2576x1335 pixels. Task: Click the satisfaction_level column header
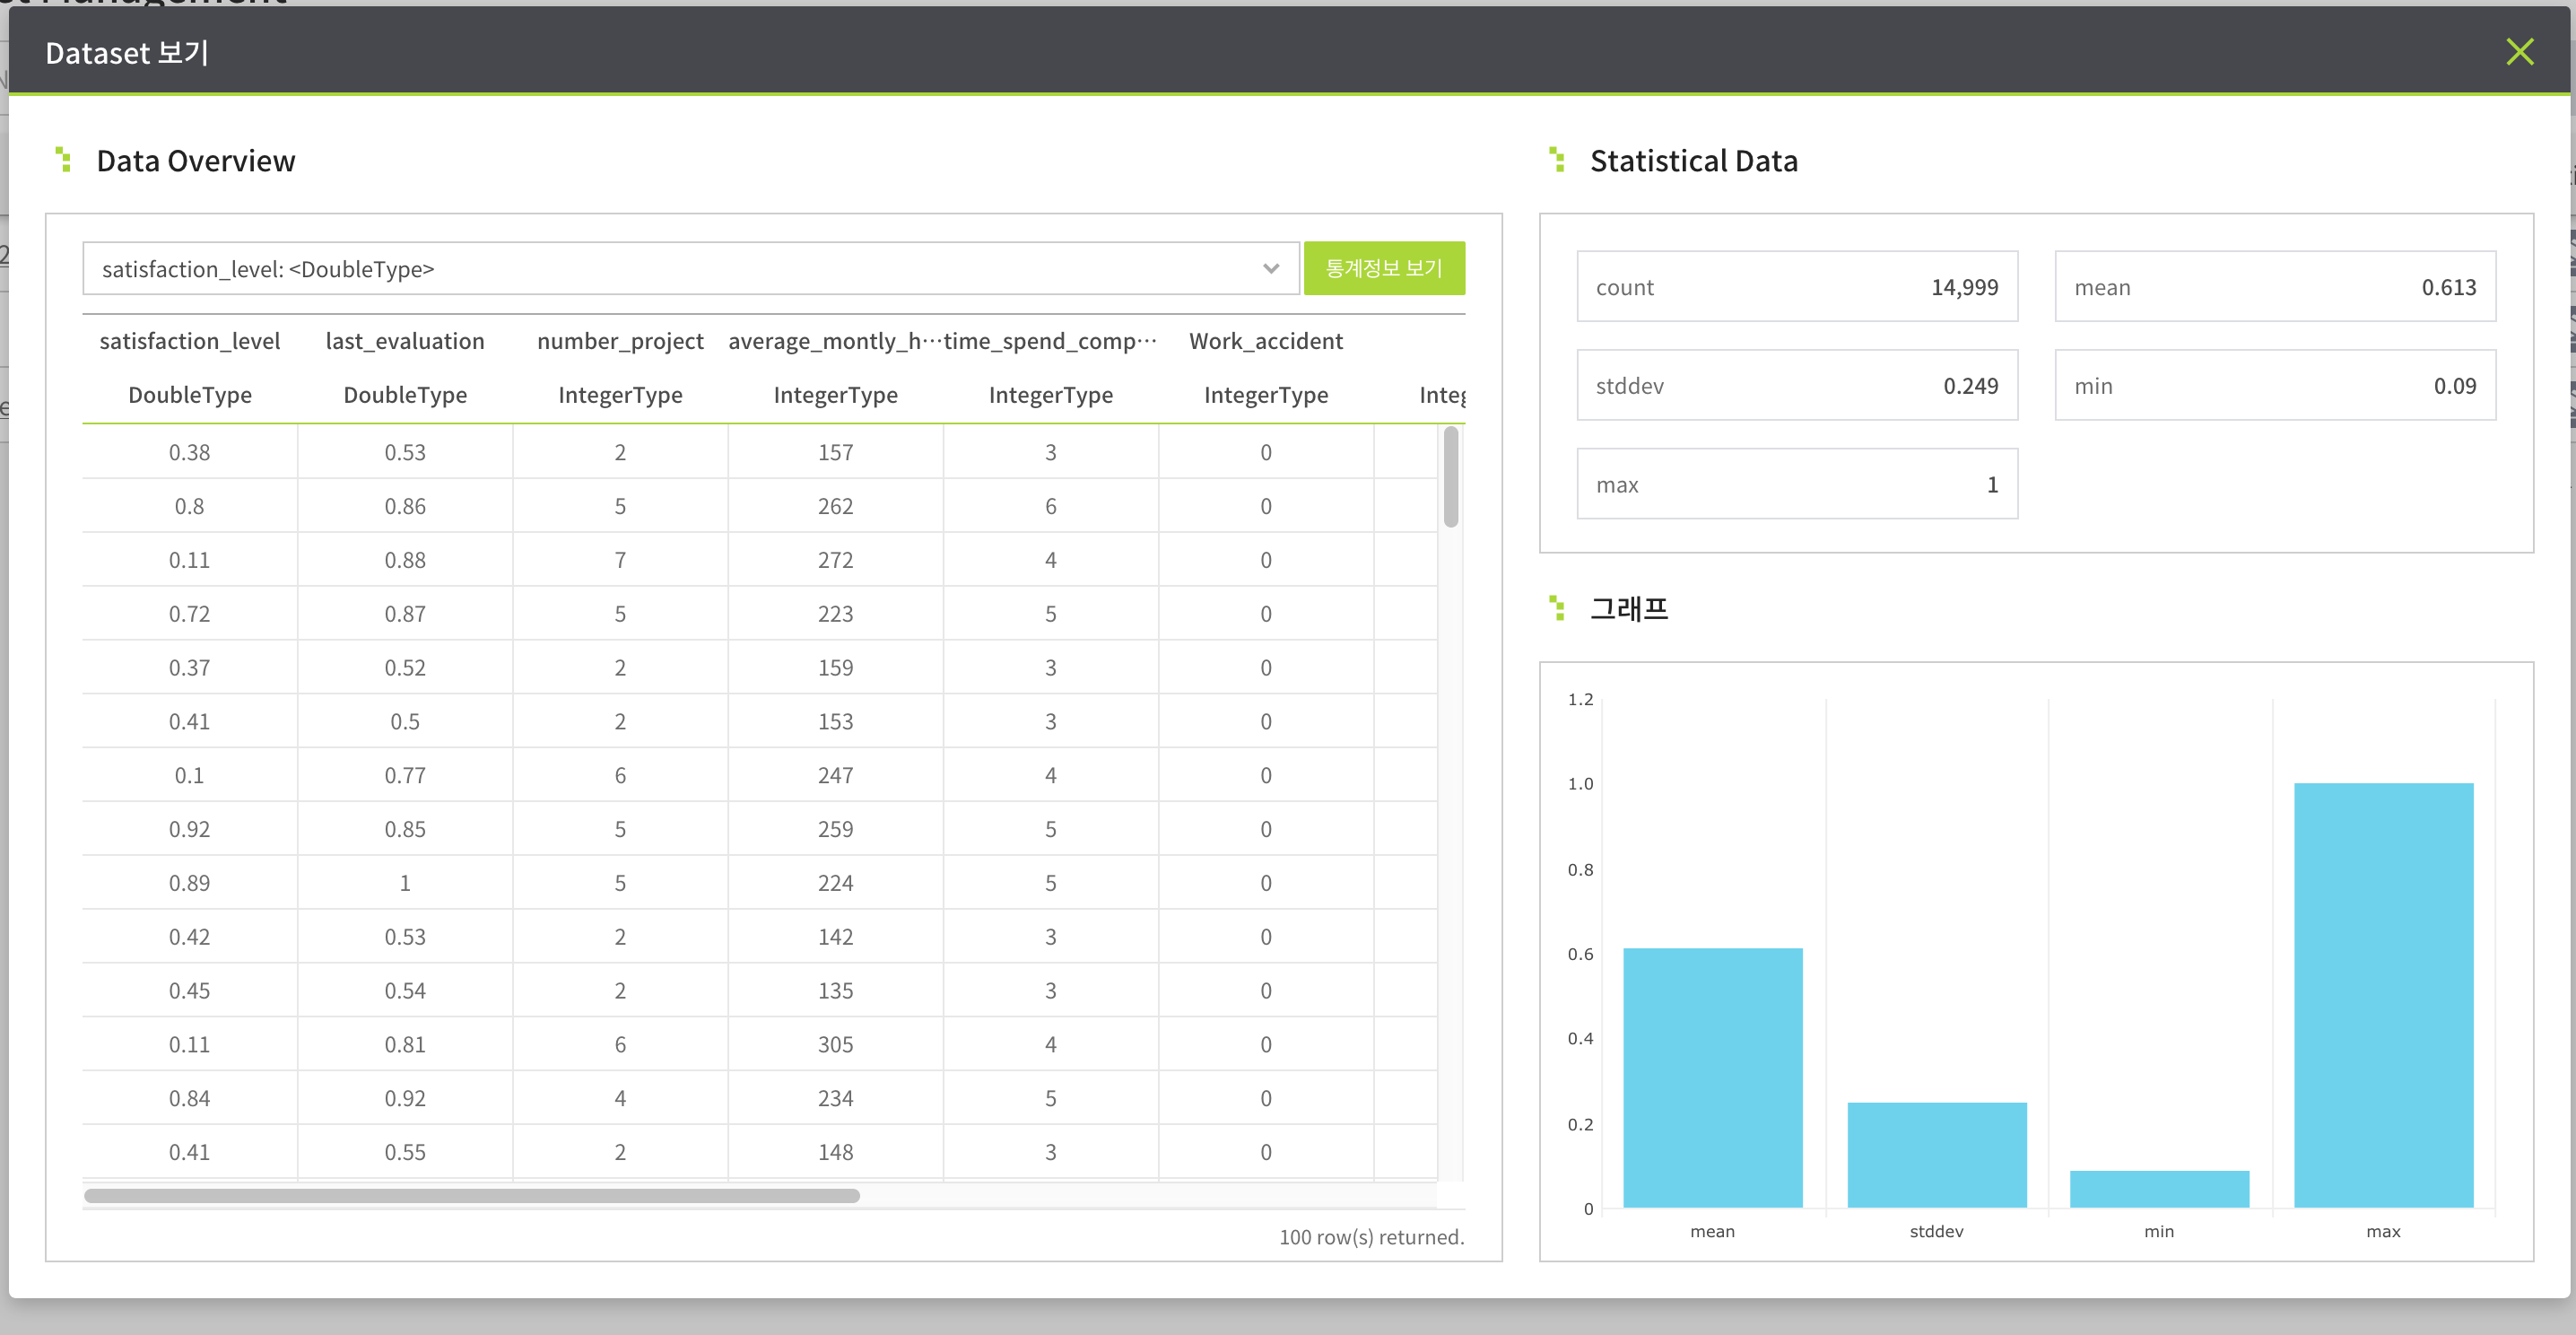click(x=190, y=341)
